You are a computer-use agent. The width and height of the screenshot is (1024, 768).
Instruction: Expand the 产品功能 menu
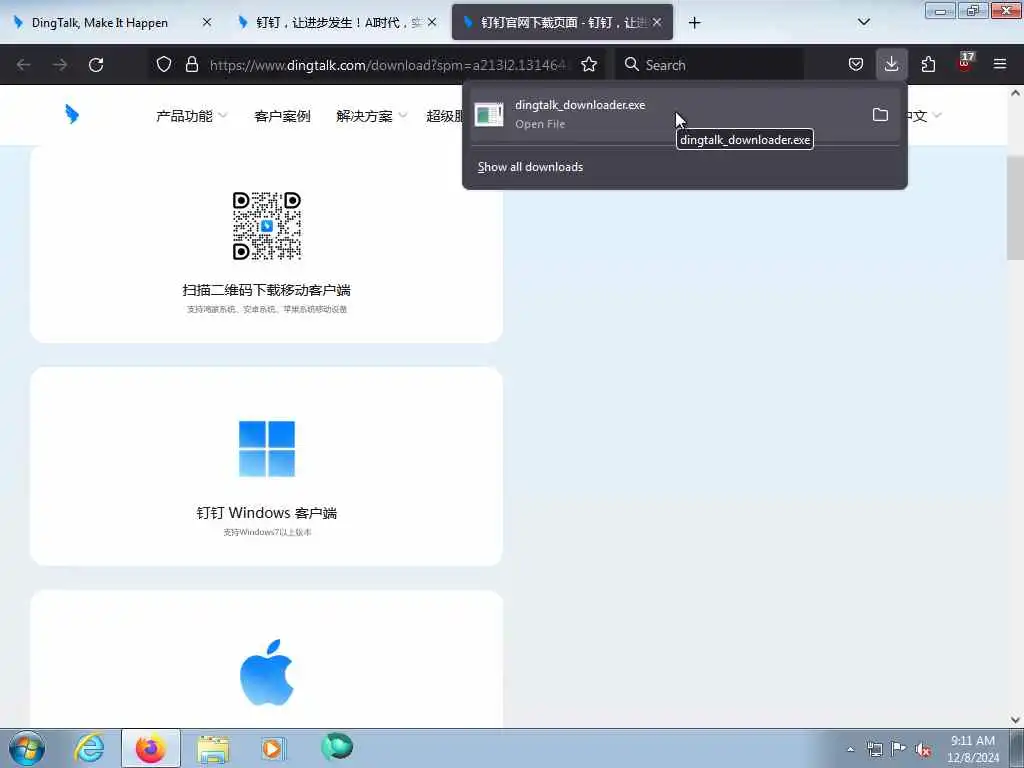point(191,116)
